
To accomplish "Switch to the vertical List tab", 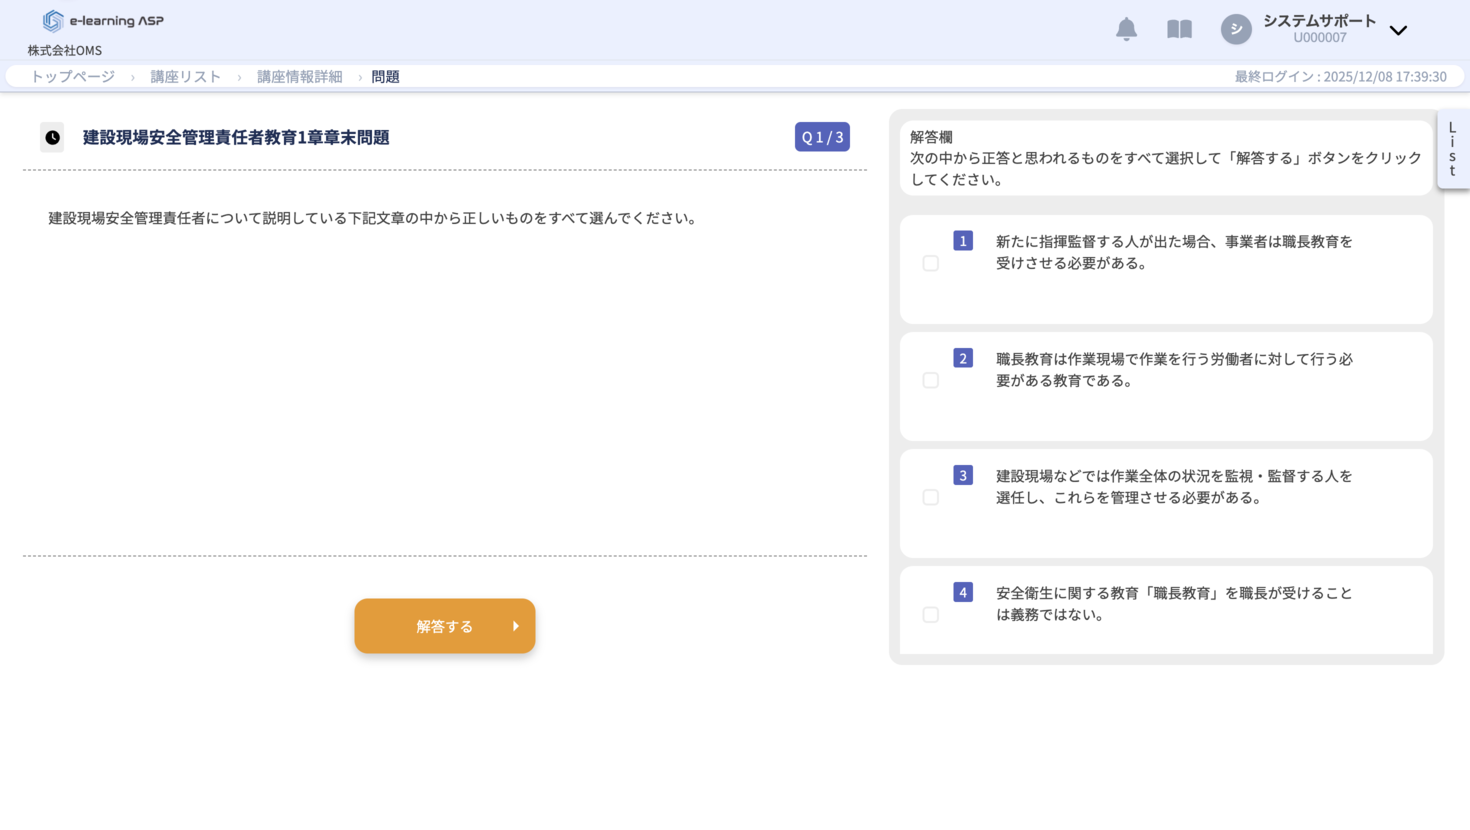I will click(1452, 150).
